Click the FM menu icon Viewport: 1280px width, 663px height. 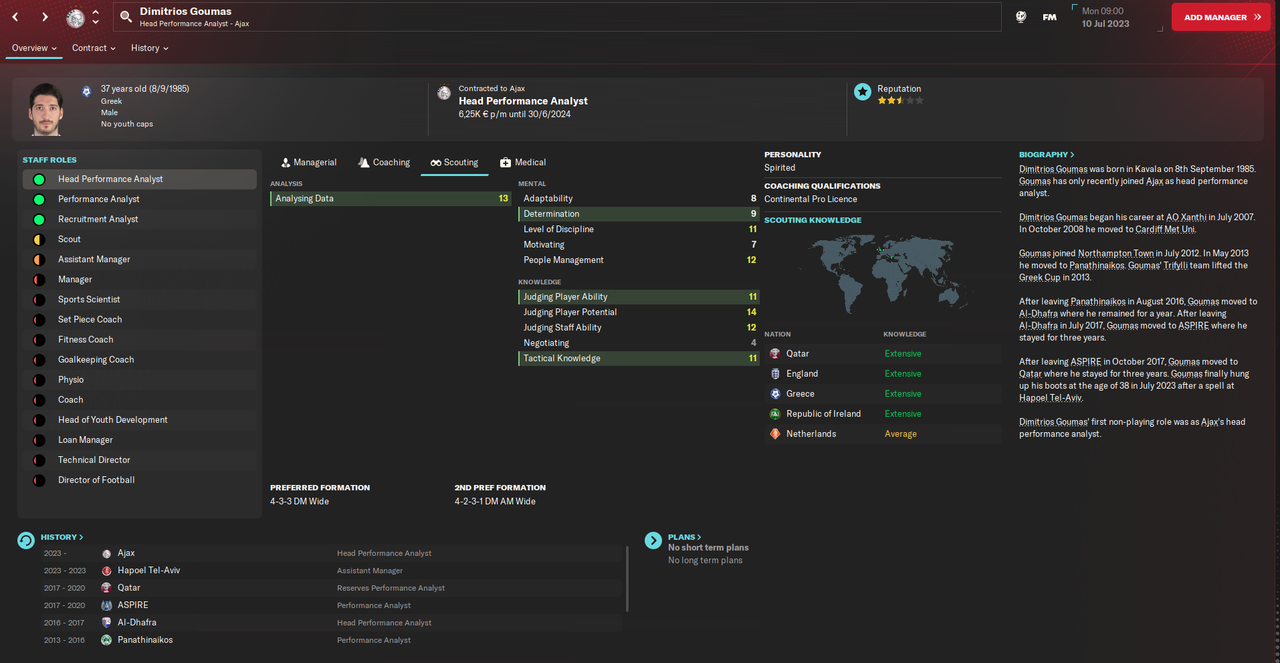[x=1050, y=17]
